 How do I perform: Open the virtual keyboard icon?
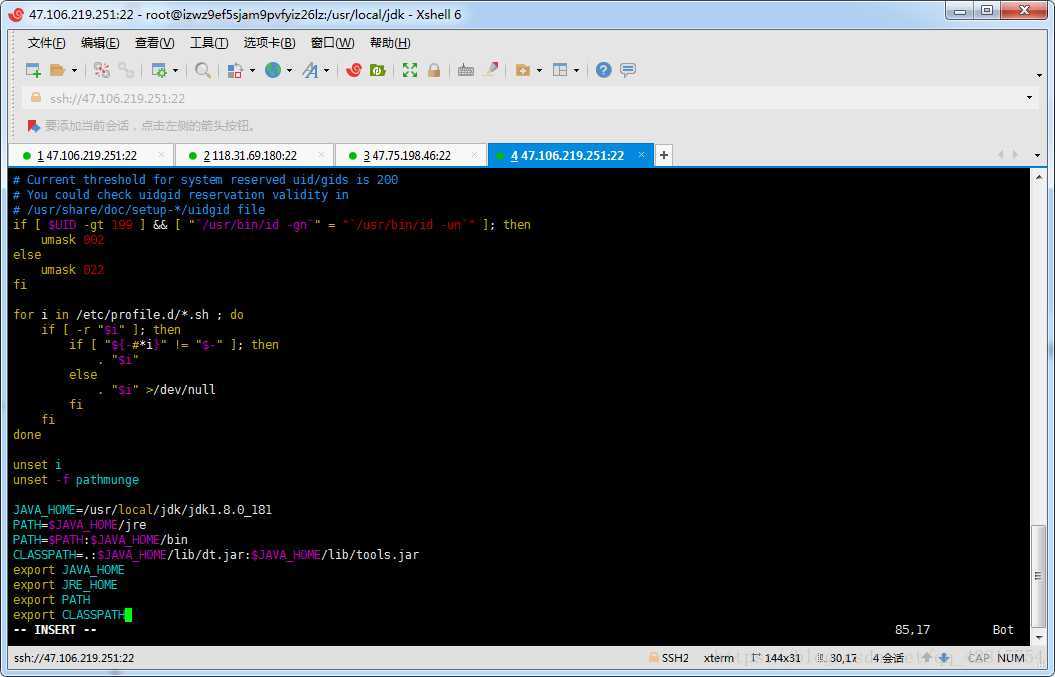pyautogui.click(x=466, y=70)
